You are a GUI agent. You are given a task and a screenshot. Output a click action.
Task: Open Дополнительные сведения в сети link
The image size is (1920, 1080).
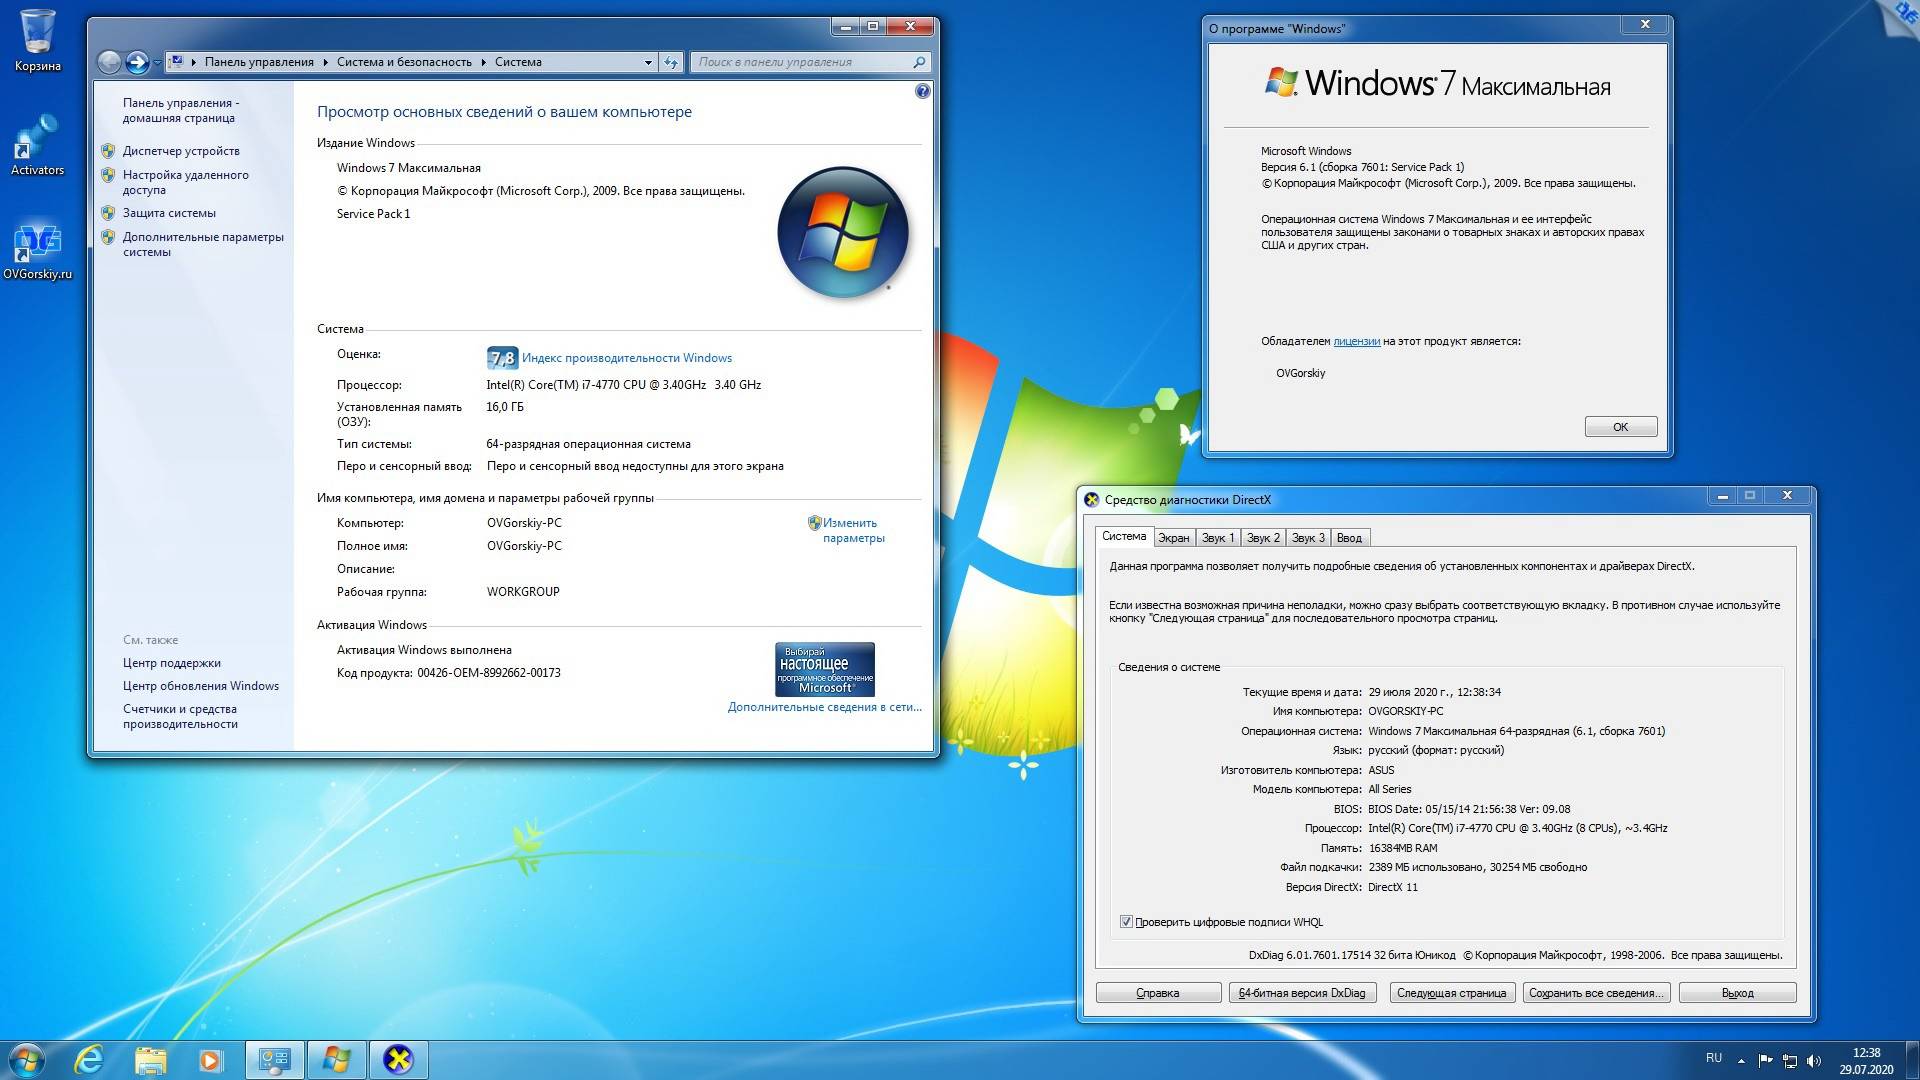pyautogui.click(x=825, y=707)
